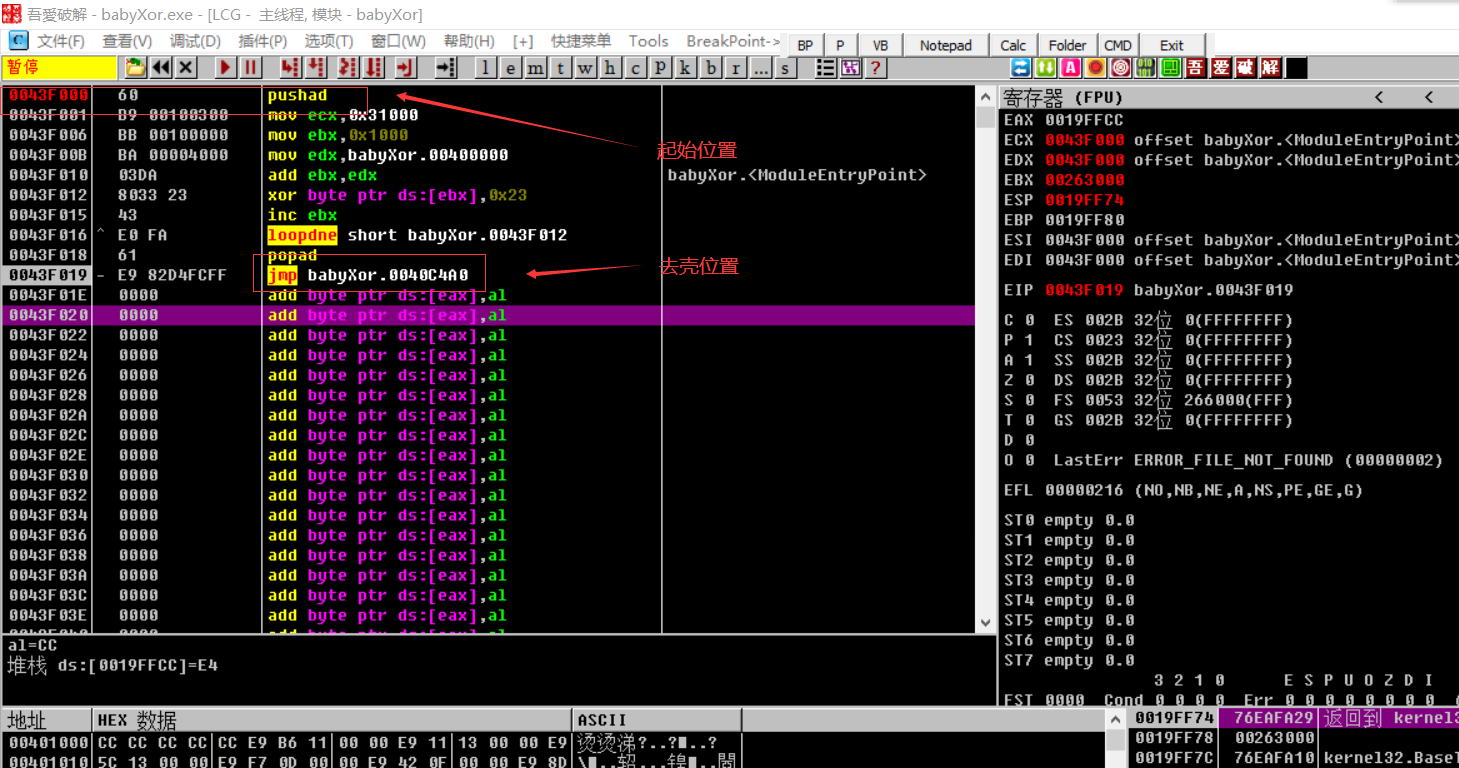Image resolution: width=1459 pixels, height=768 pixels.
Task: Click the purple appearance grid icon
Action: 851,68
